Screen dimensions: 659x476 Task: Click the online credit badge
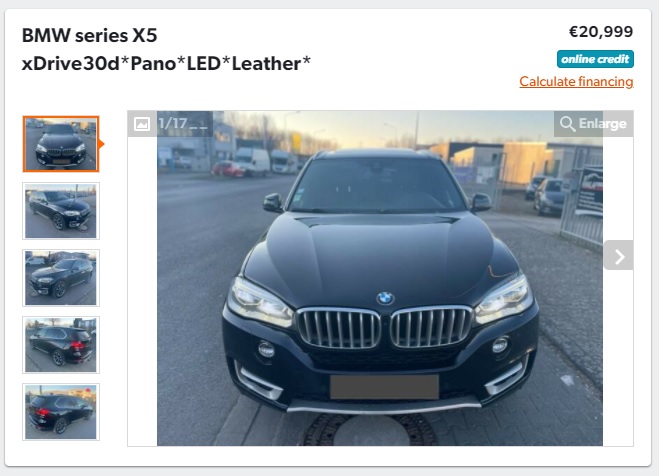tap(595, 59)
